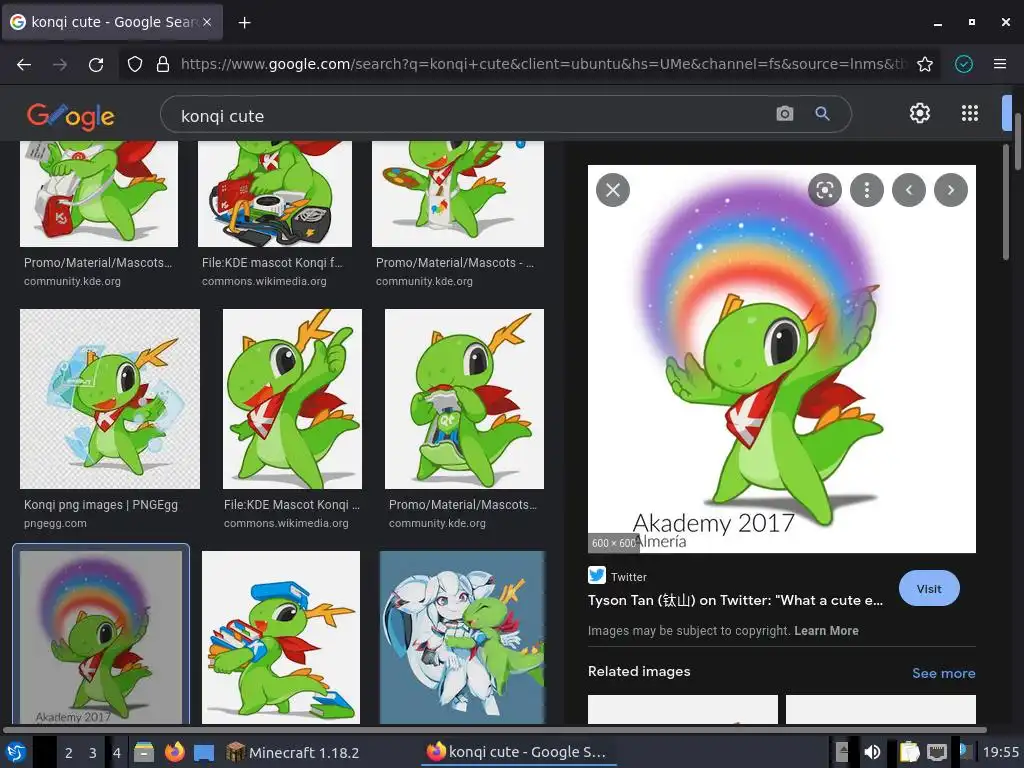Open the clipboard manager tray icon
1024x768 pixels.
908,752
